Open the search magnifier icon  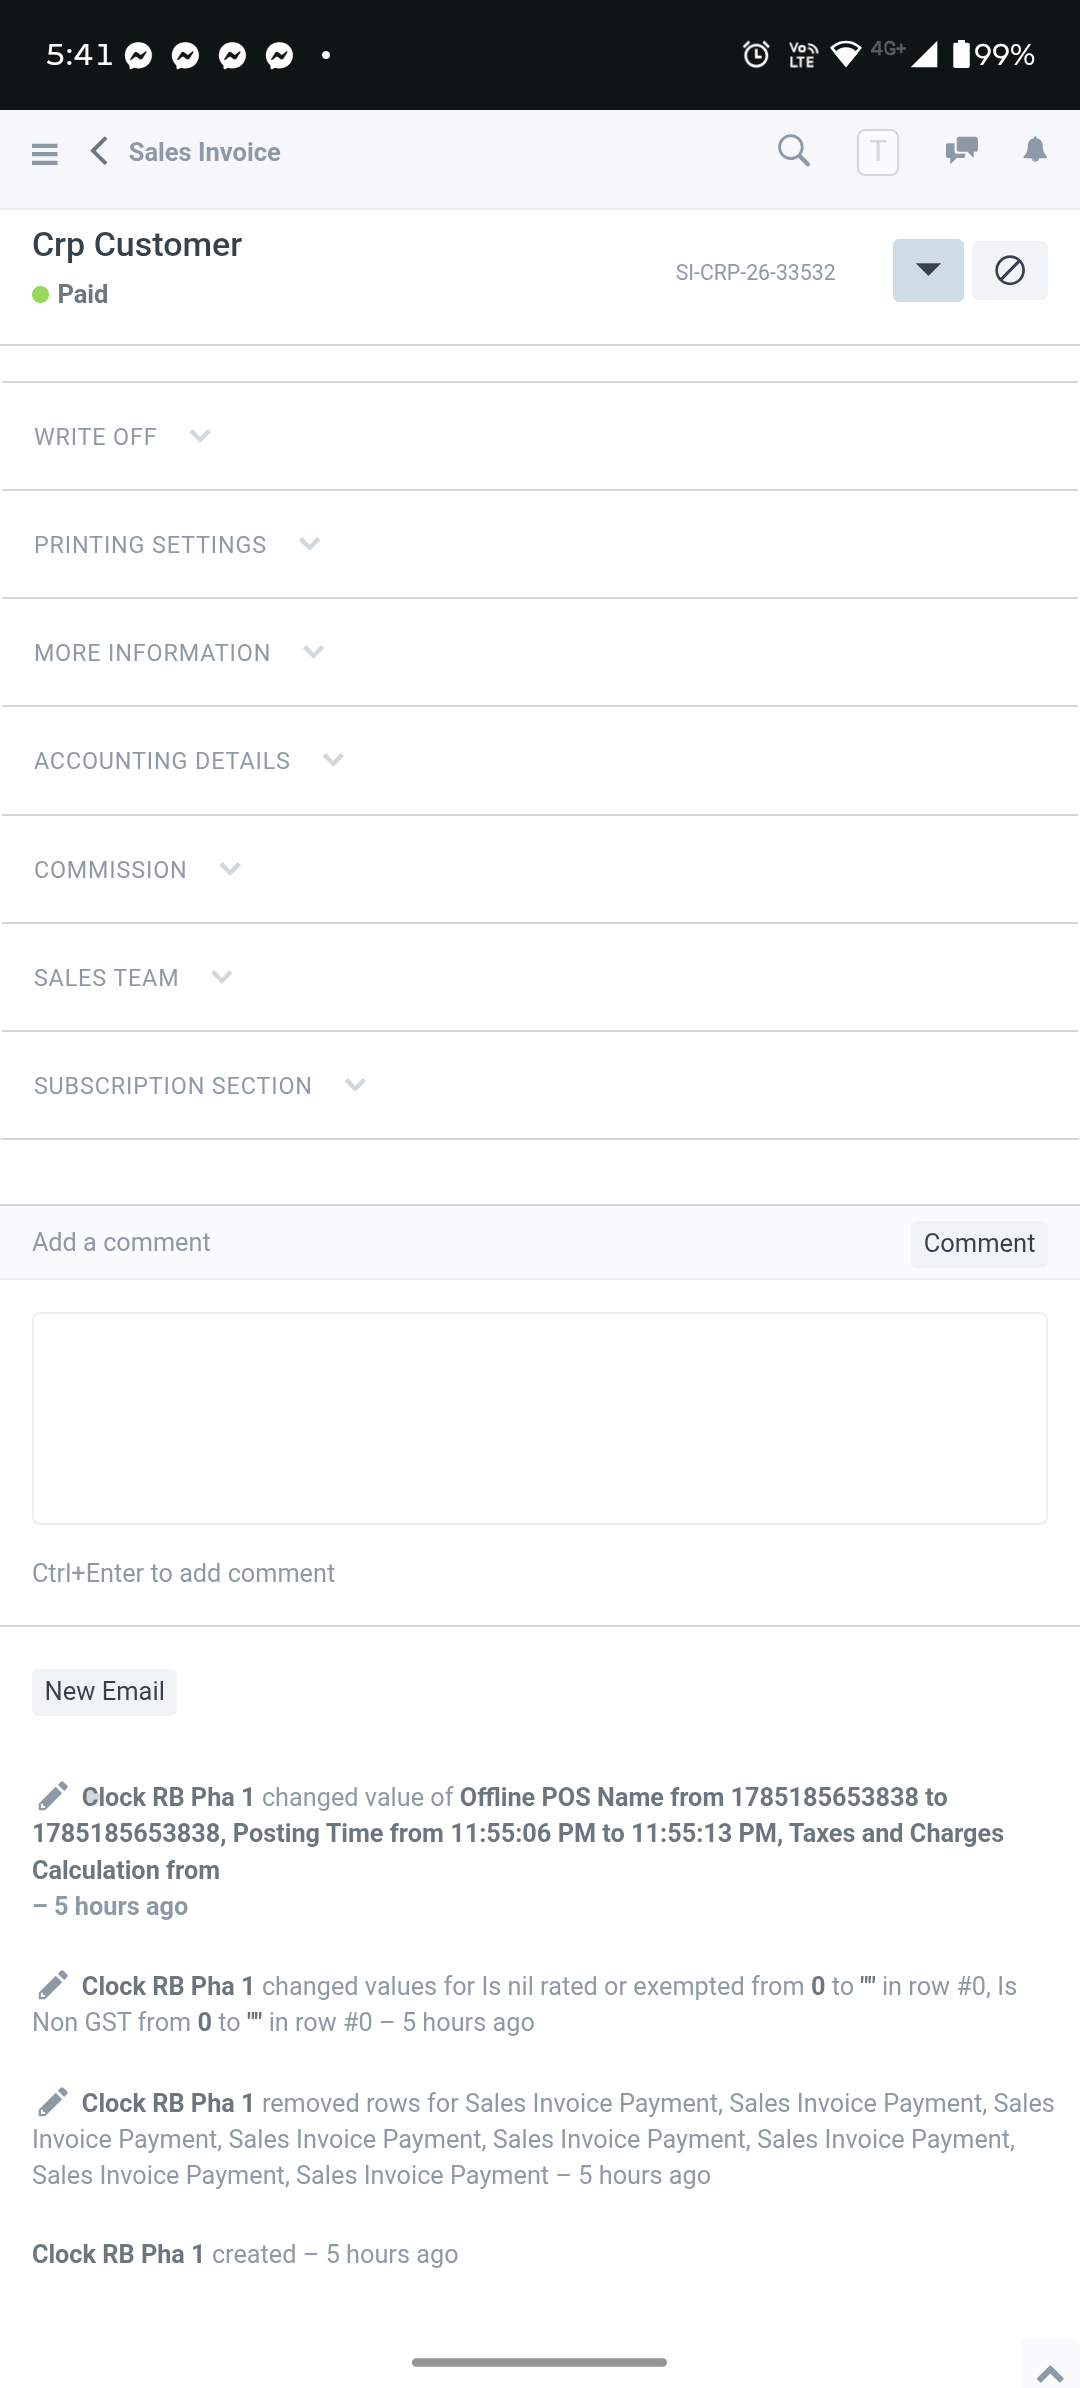pos(794,151)
